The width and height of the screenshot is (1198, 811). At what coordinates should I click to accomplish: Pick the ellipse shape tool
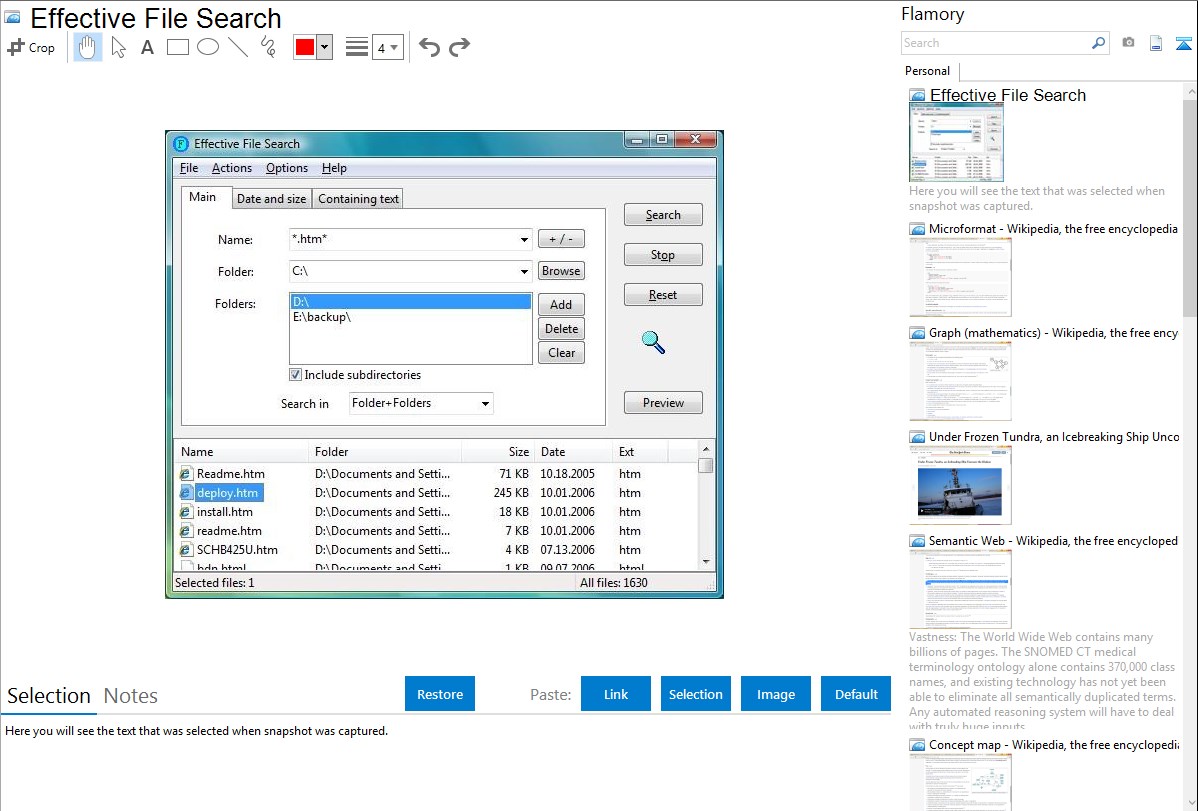(208, 47)
